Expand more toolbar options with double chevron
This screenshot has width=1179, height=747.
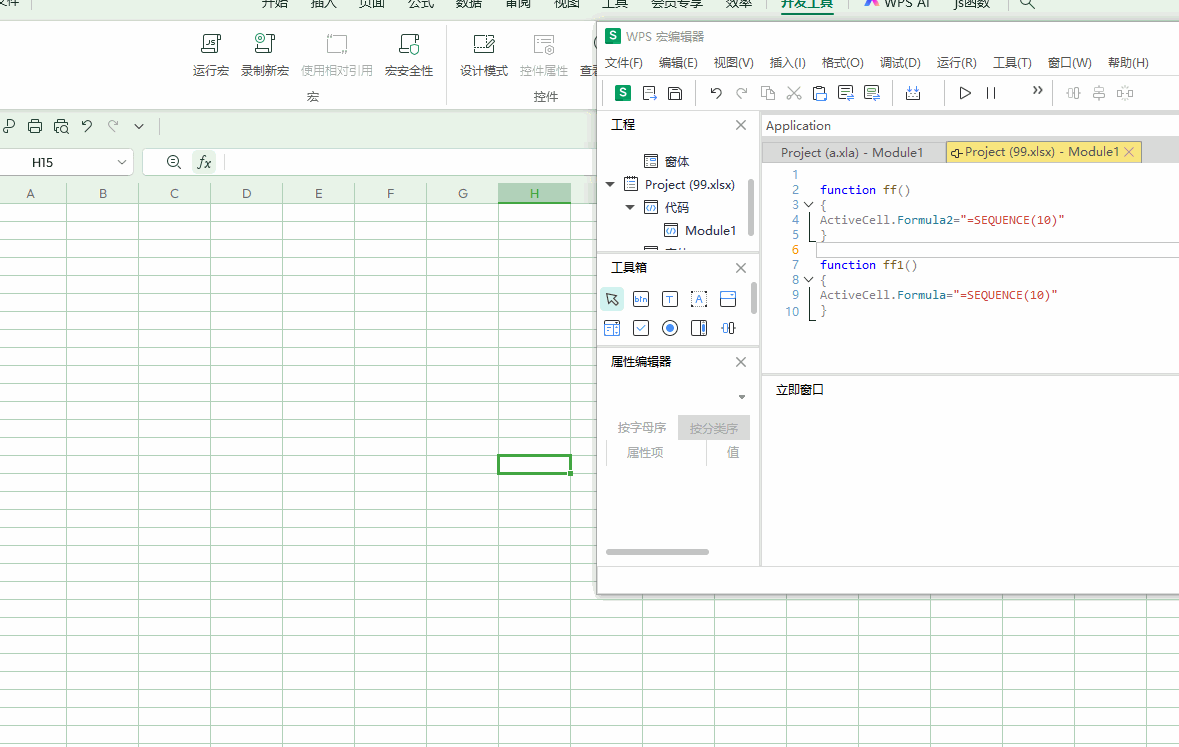[1038, 90]
